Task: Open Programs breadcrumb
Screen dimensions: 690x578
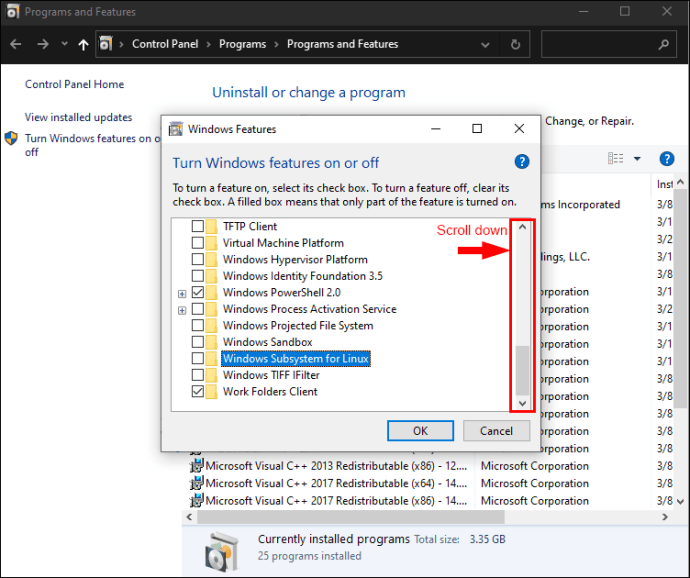Action: tap(242, 44)
